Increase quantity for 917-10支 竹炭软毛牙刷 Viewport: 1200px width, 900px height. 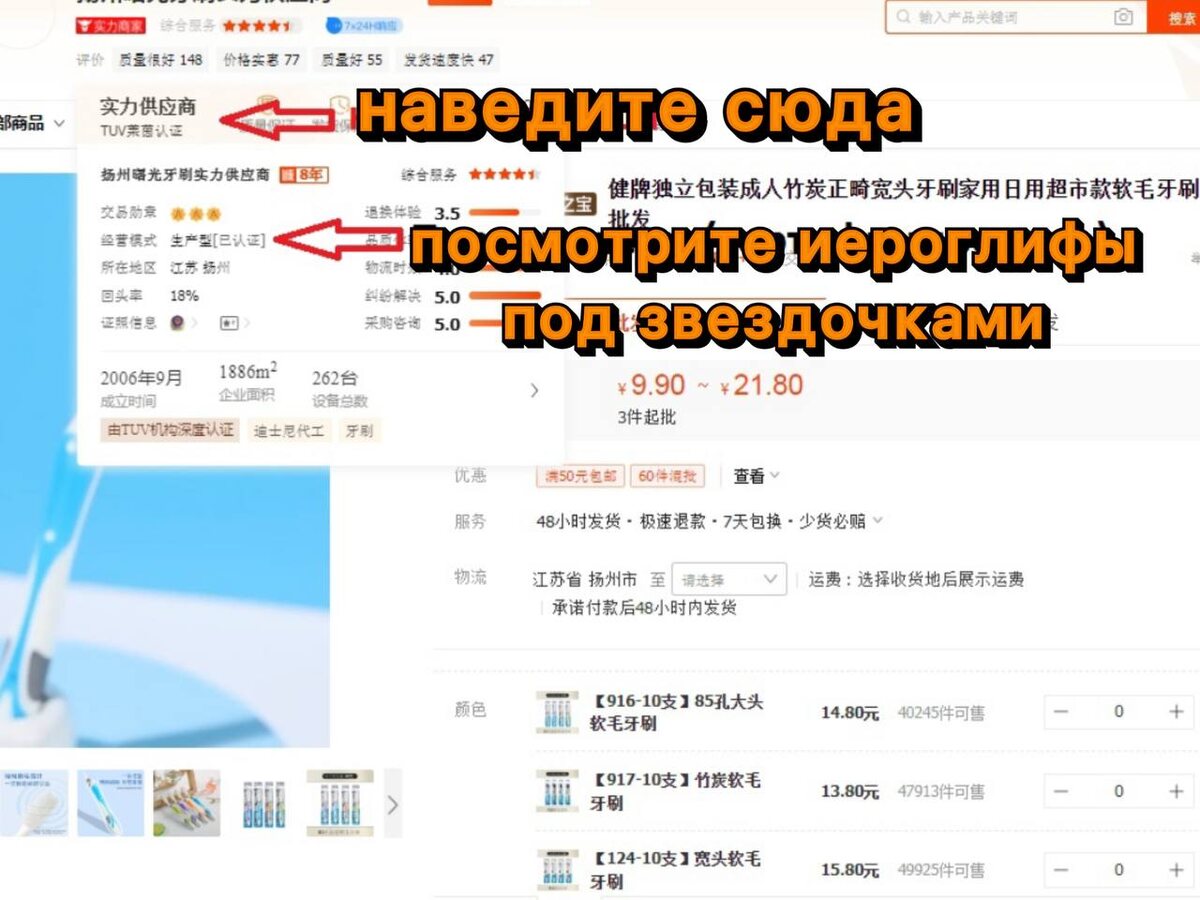pos(1176,791)
